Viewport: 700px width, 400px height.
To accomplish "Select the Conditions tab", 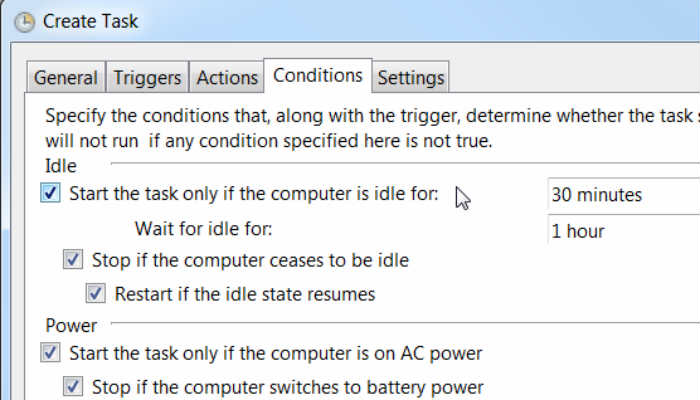I will [x=317, y=75].
